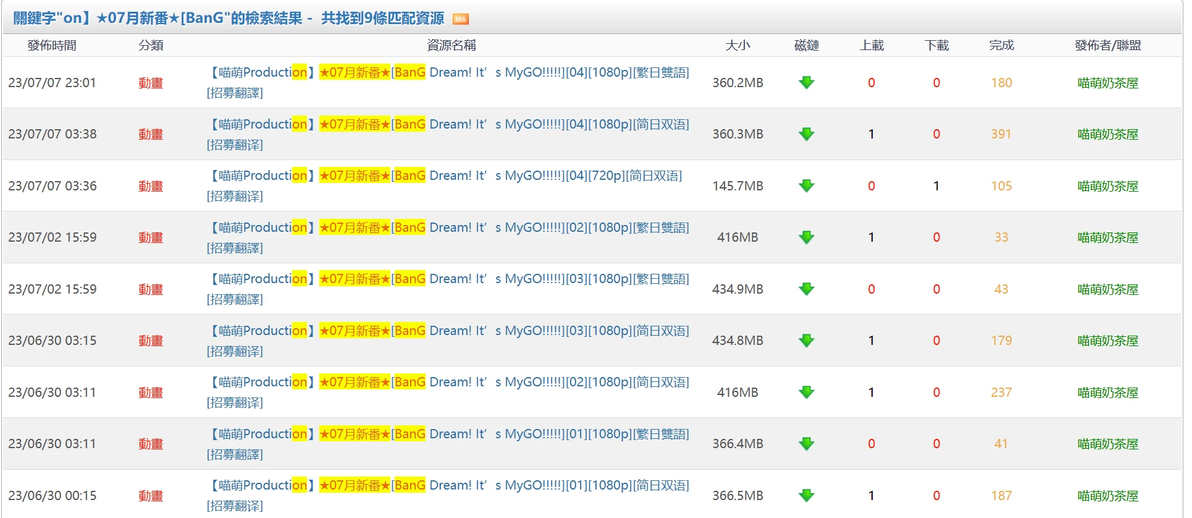Click the magnet arrow for the 360.3MB row
This screenshot has height=518, width=1192.
click(x=807, y=134)
